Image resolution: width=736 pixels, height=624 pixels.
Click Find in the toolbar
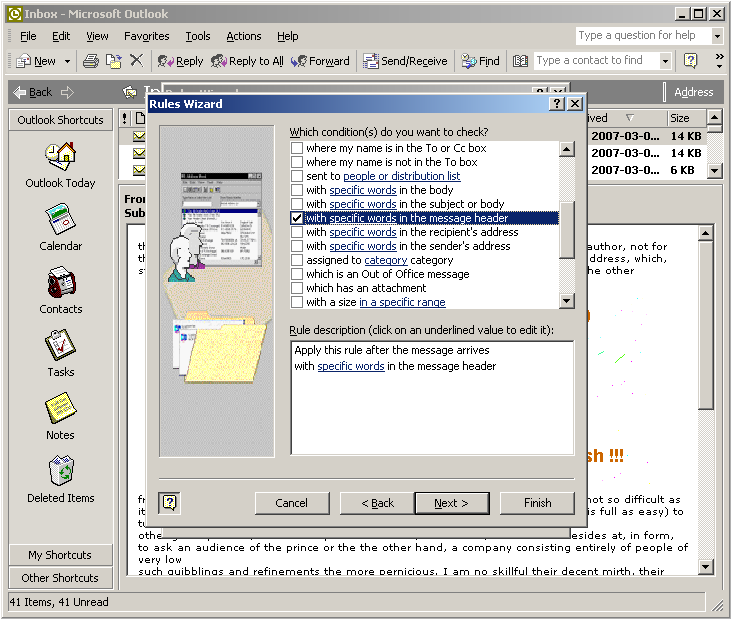(x=481, y=62)
